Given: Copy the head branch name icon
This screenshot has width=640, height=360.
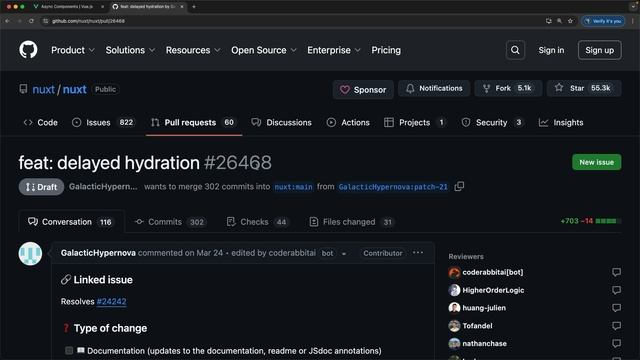Looking at the screenshot, I should 459,187.
